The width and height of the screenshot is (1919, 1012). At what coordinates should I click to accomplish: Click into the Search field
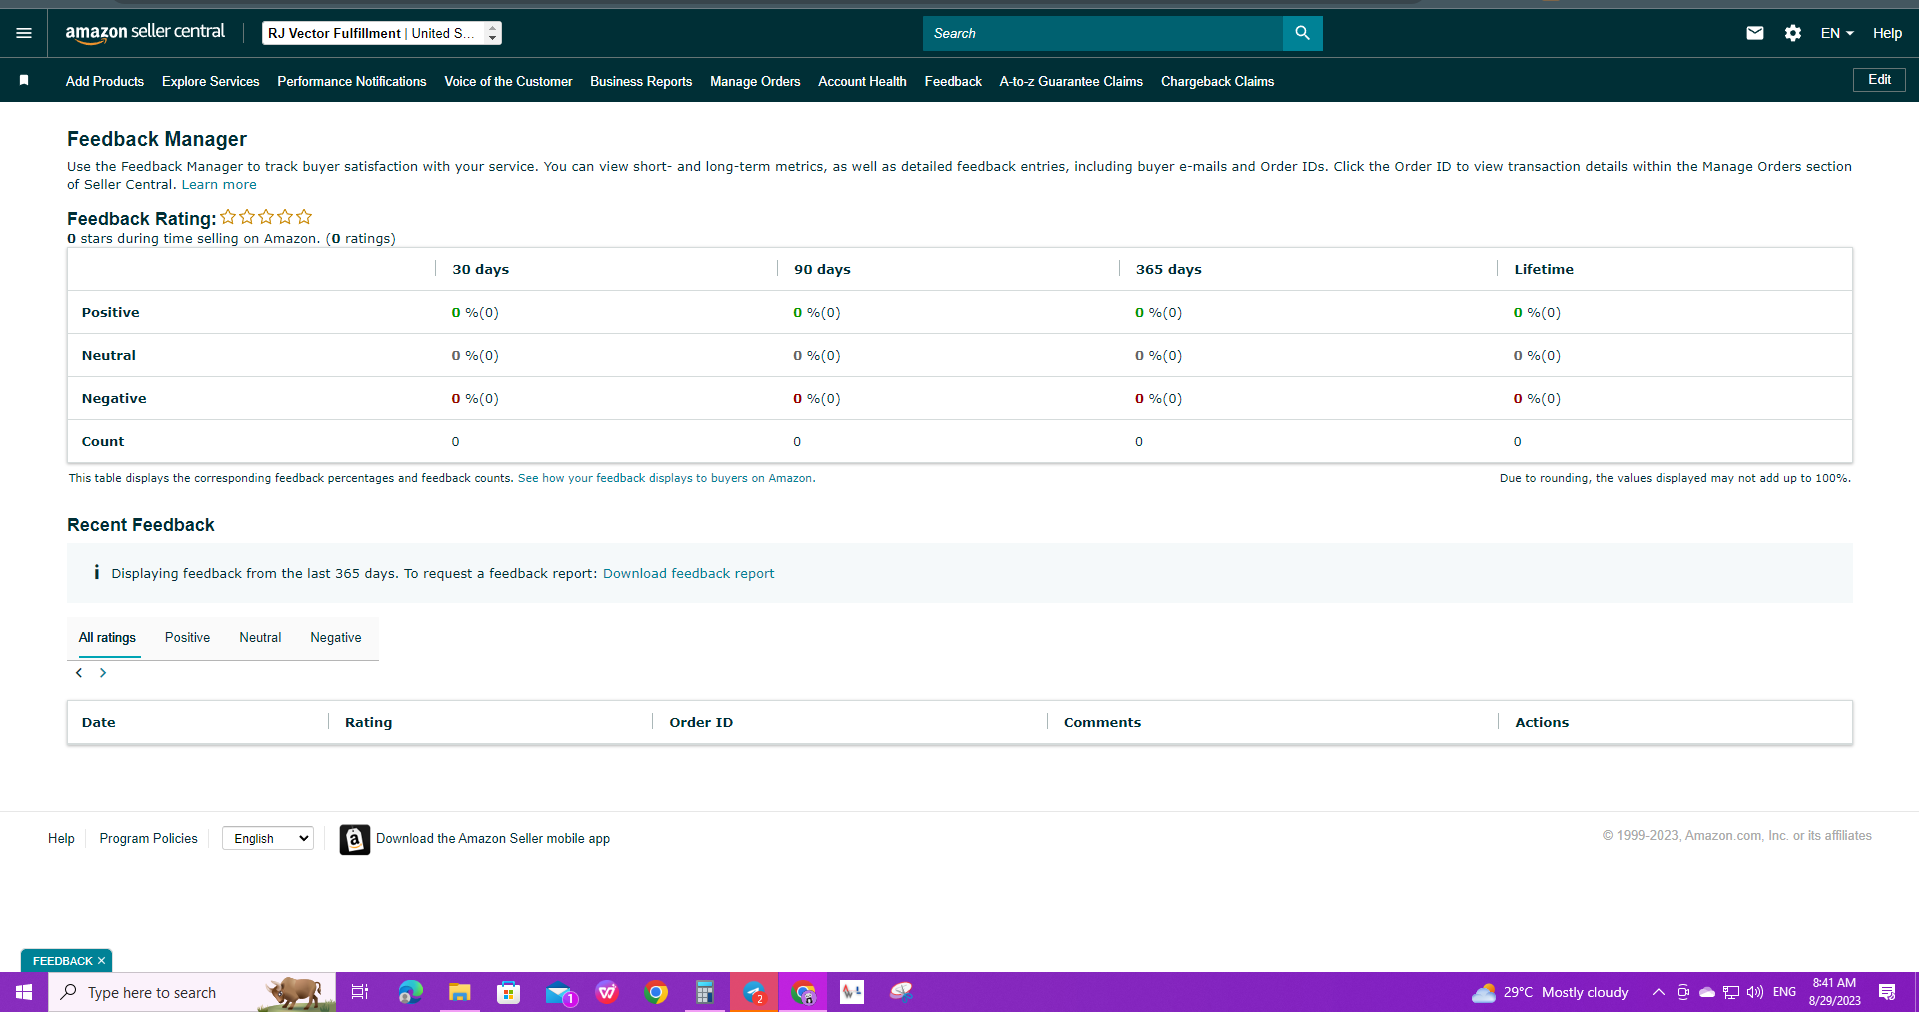coord(1103,33)
